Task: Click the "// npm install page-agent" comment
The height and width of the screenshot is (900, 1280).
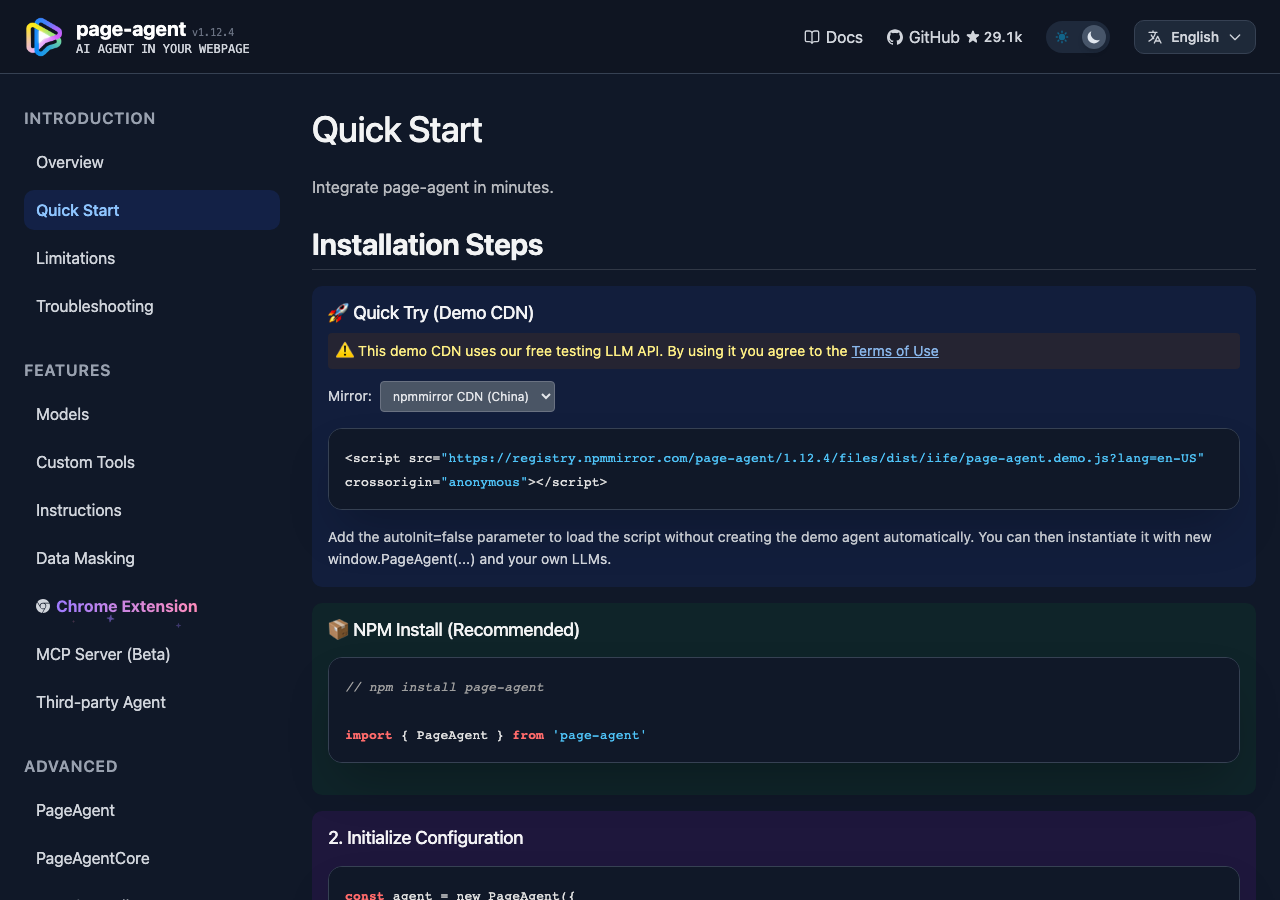Action: [445, 687]
